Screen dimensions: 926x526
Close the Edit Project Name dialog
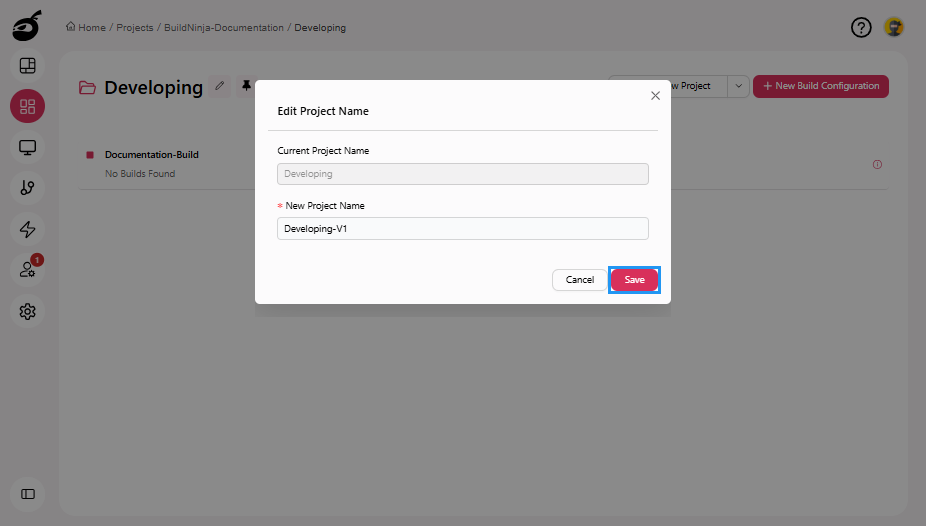(655, 96)
